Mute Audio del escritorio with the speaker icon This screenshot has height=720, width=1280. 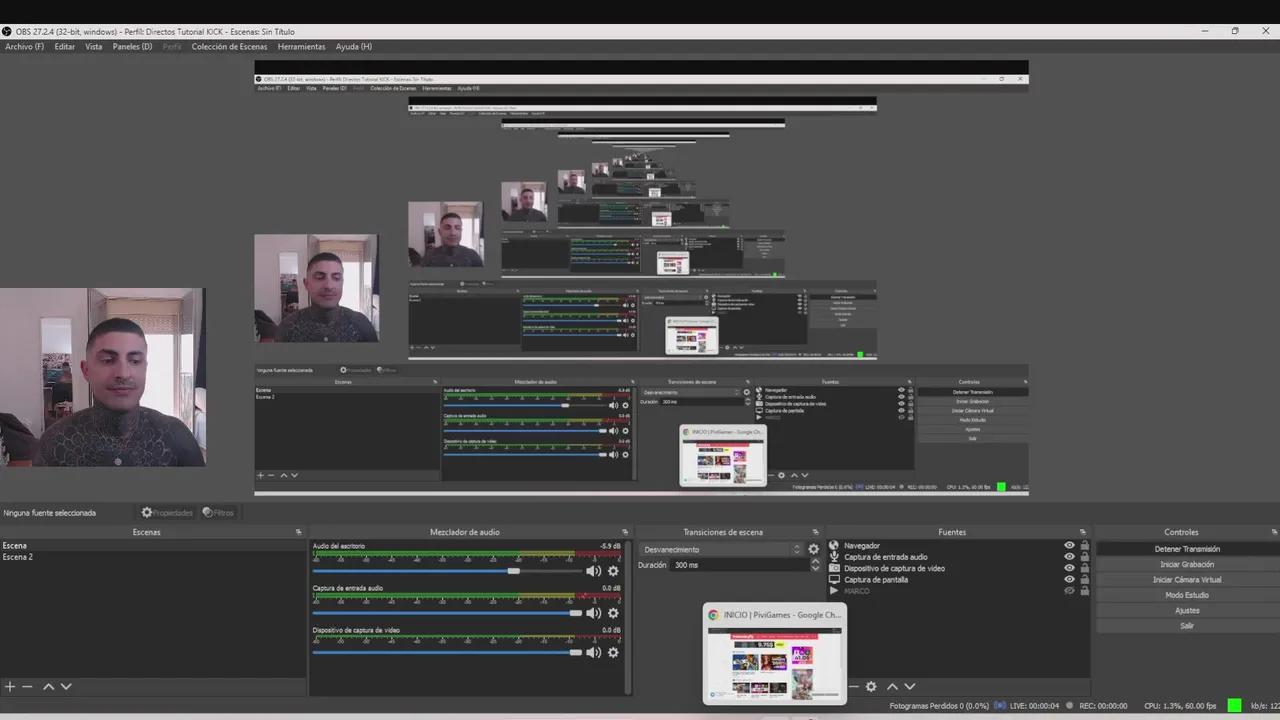593,571
